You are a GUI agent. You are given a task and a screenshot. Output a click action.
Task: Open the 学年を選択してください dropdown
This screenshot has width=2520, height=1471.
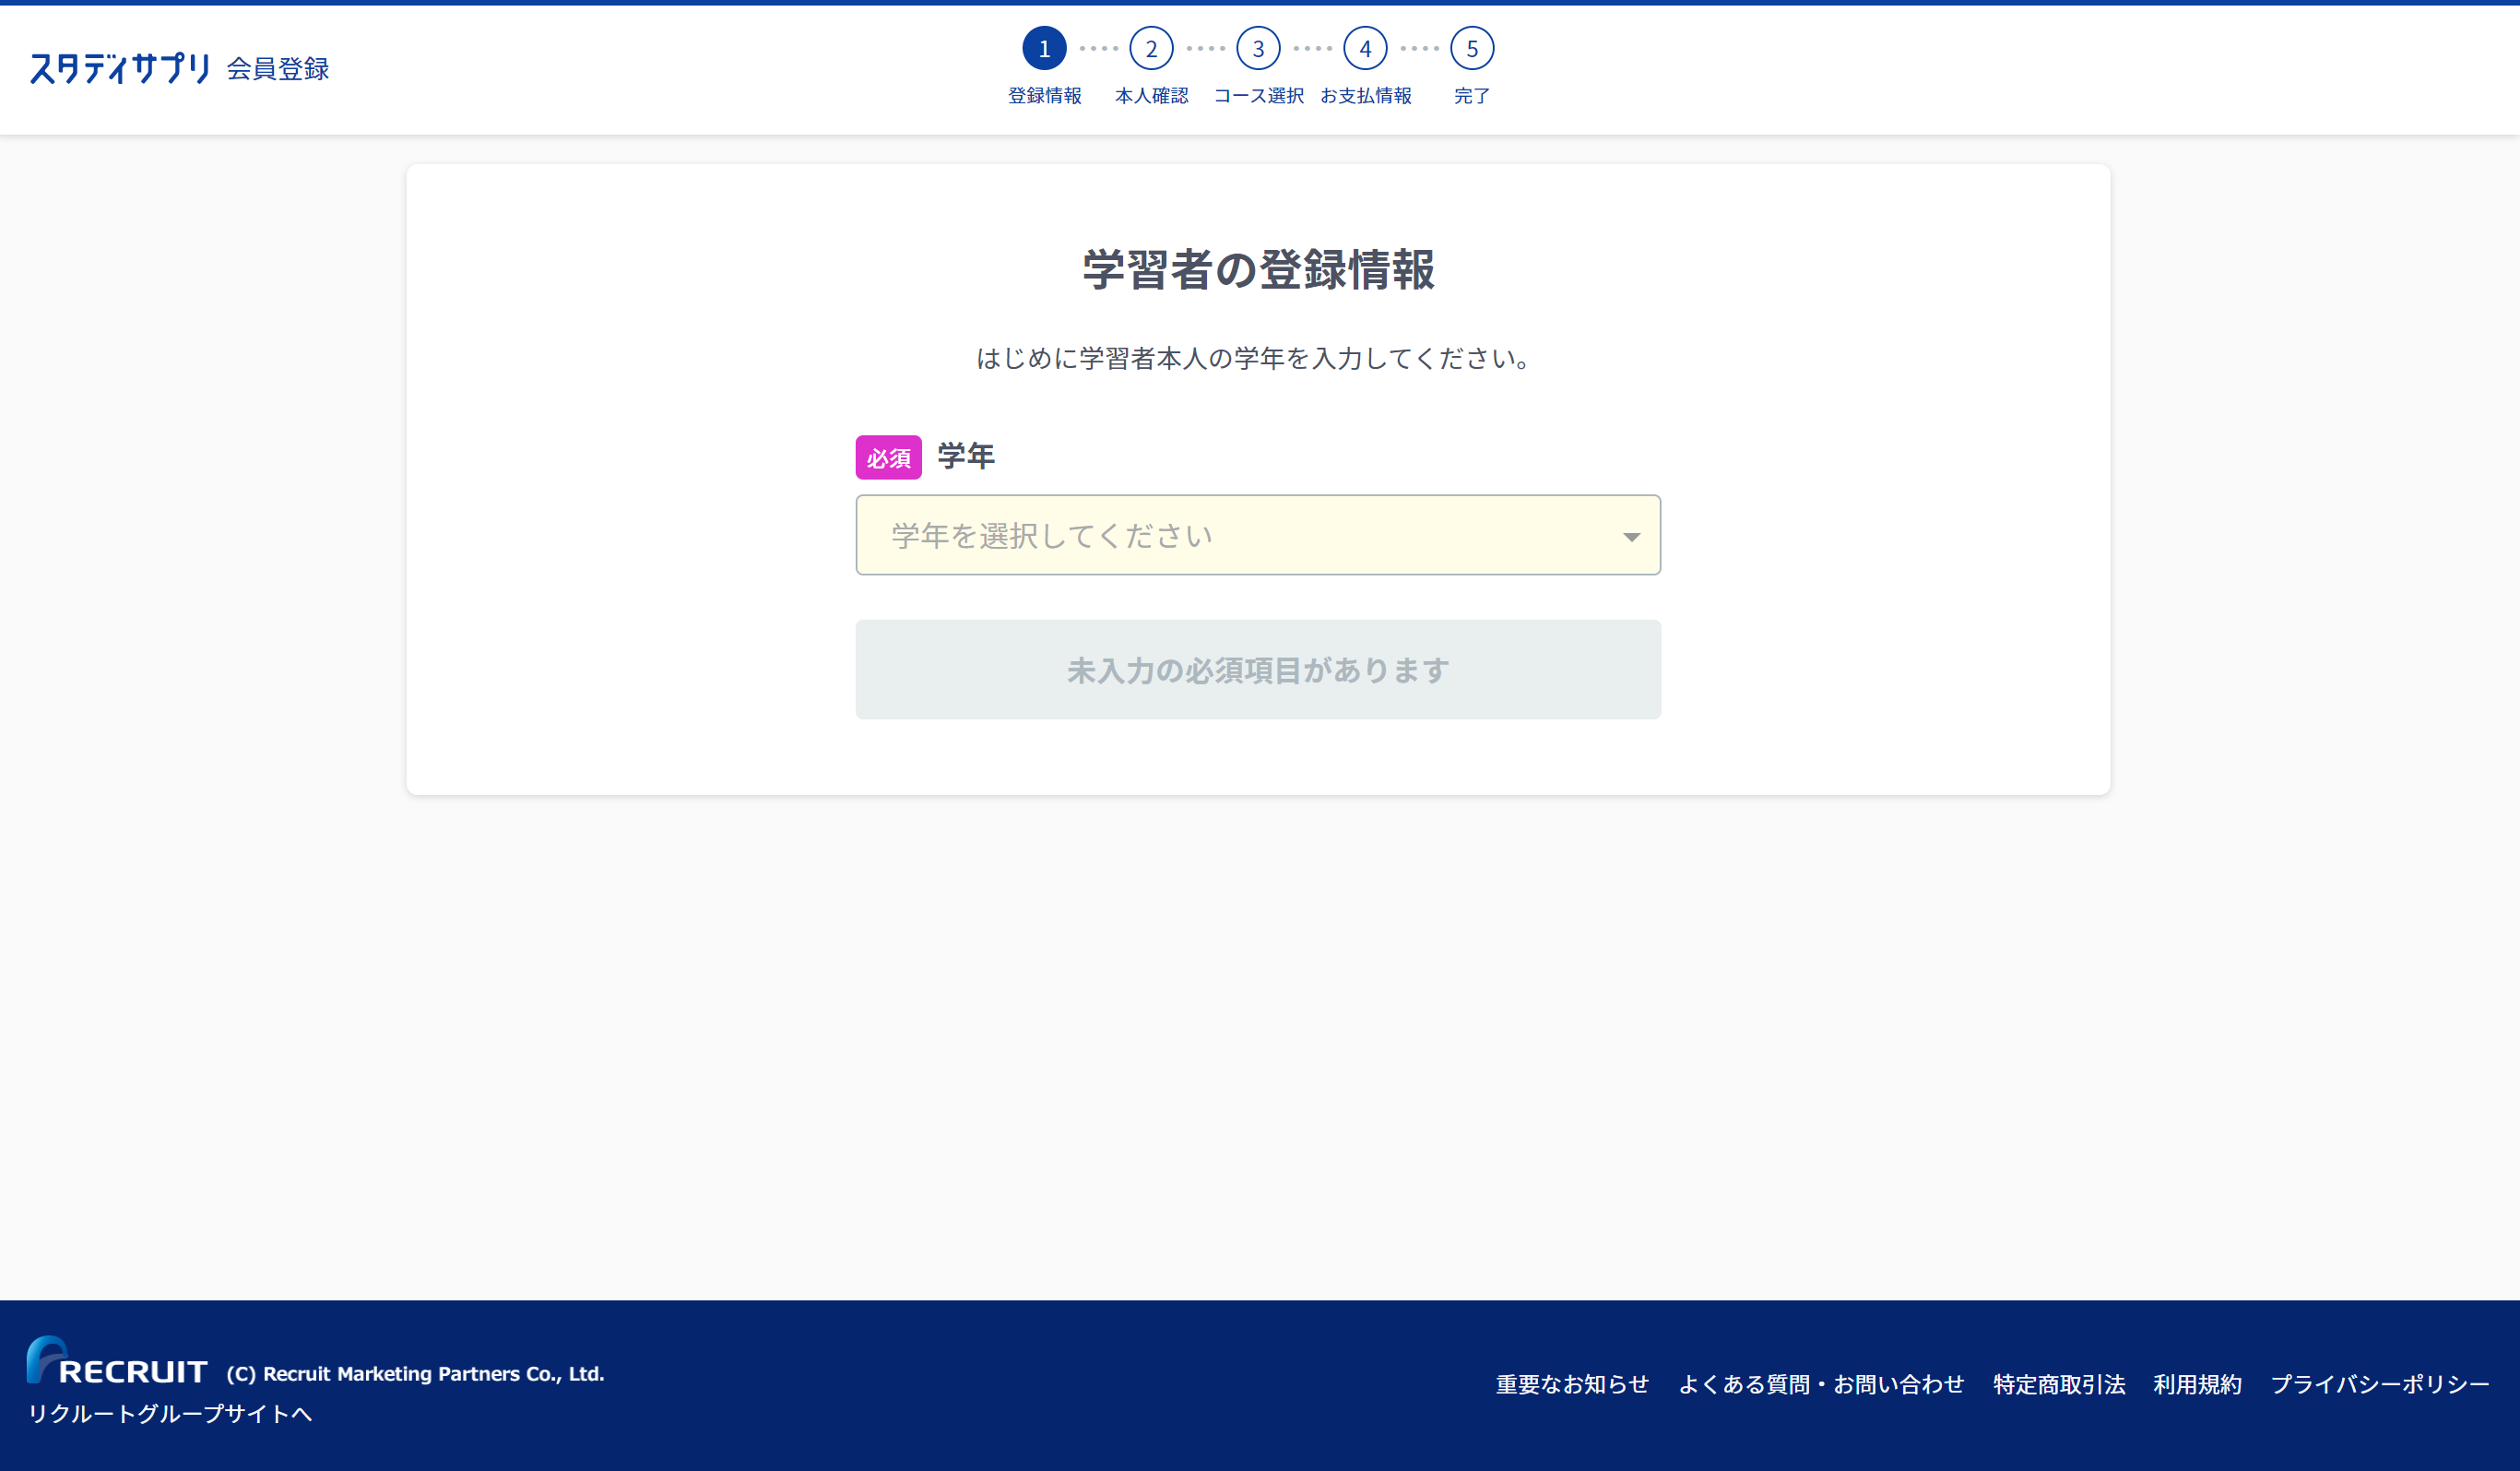[x=1258, y=535]
